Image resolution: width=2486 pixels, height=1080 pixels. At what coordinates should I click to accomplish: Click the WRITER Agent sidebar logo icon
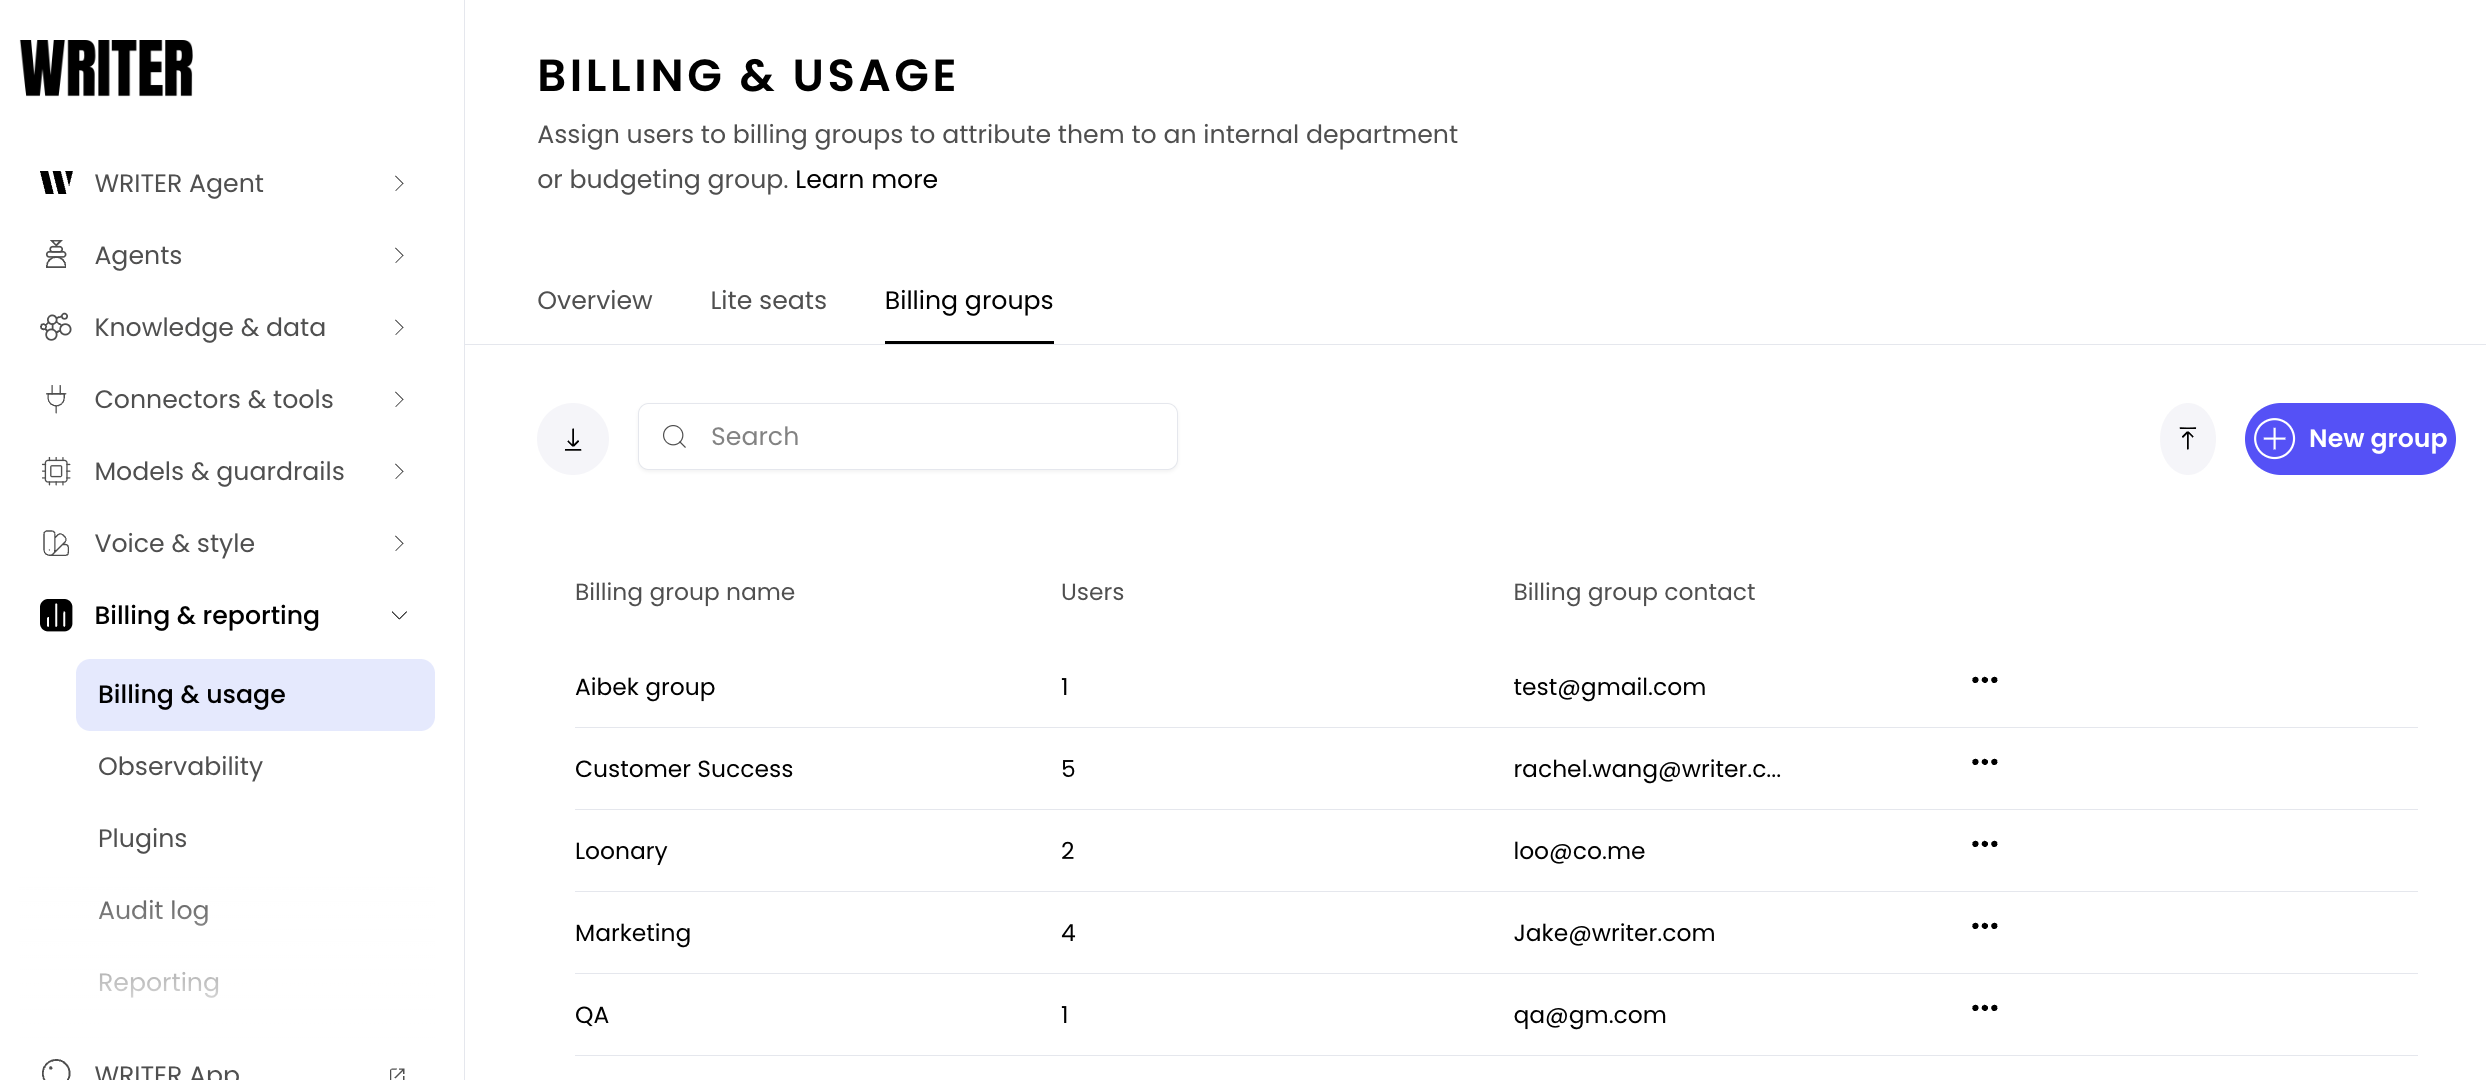[x=56, y=183]
